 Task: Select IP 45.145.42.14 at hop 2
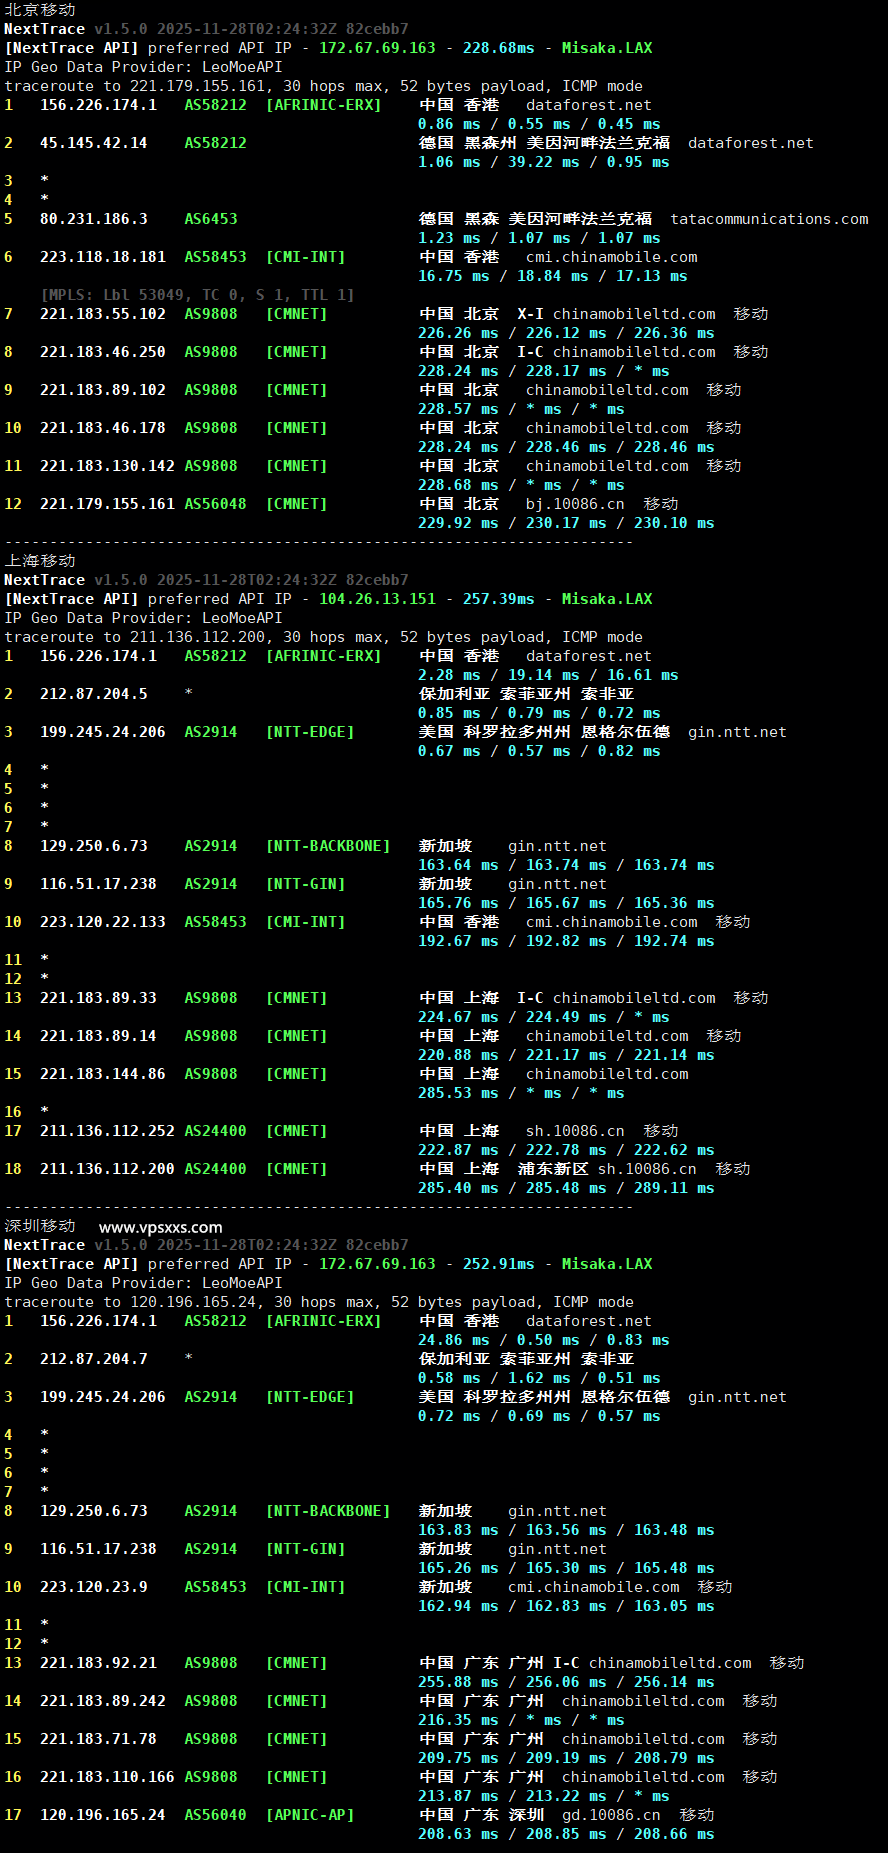(93, 143)
